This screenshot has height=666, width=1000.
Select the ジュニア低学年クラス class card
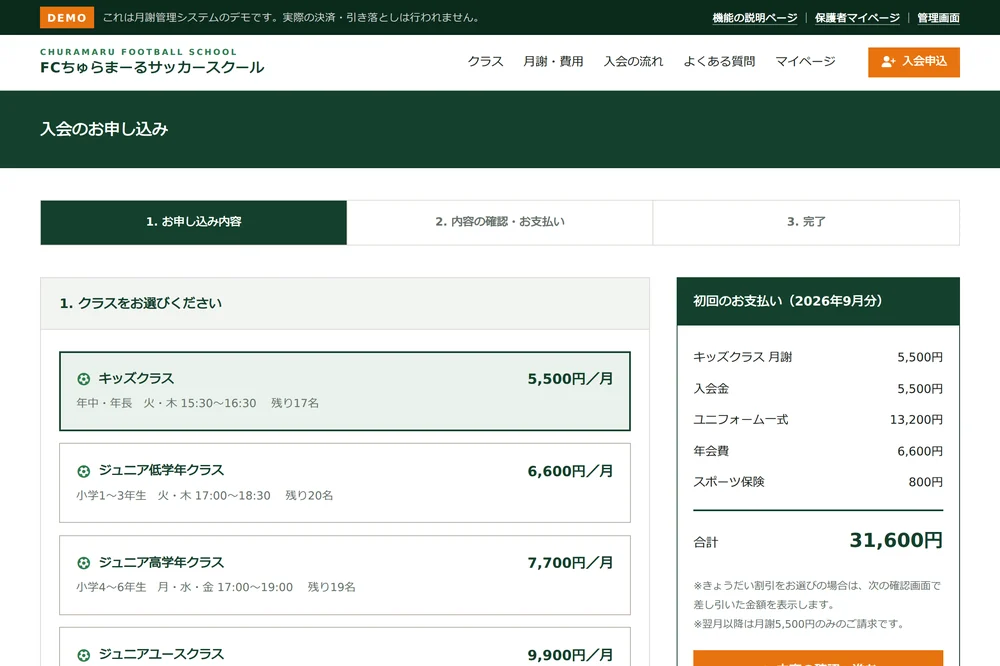coord(345,483)
